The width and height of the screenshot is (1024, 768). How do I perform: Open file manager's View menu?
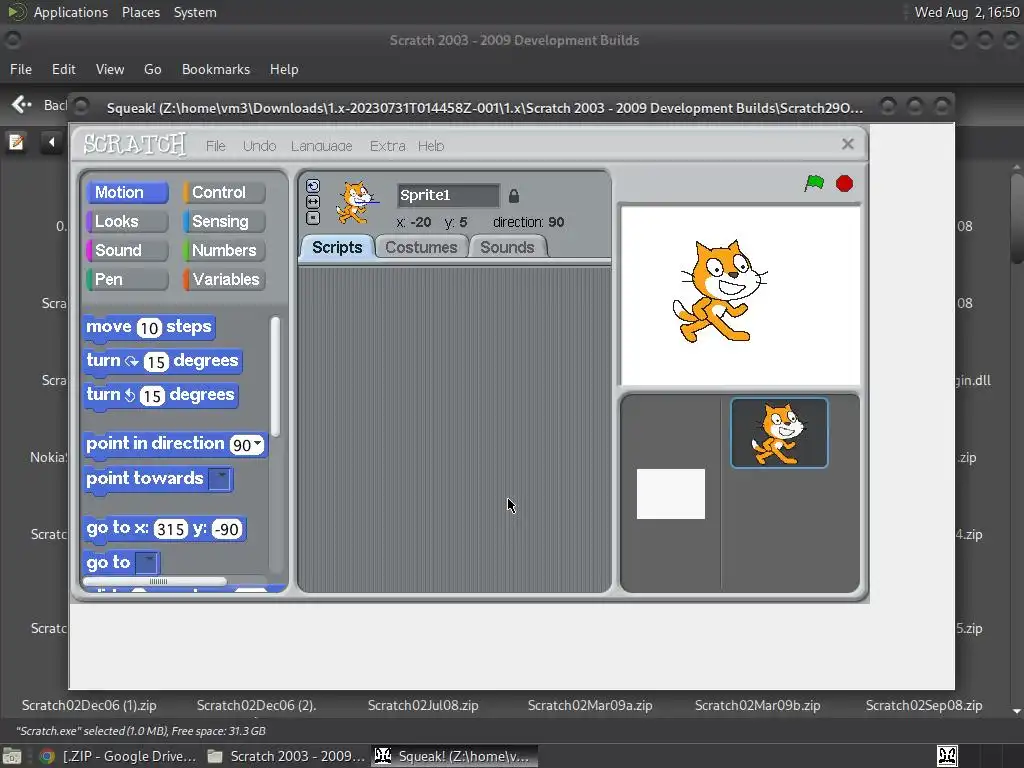click(x=110, y=69)
